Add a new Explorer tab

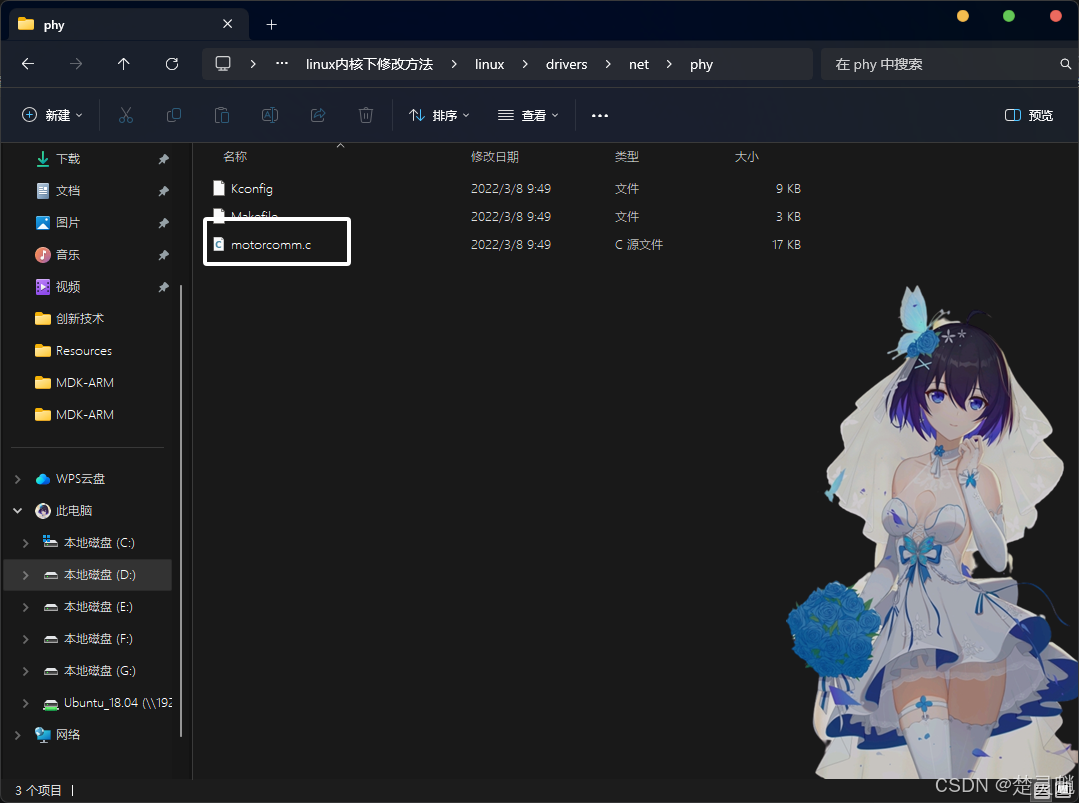tap(272, 25)
